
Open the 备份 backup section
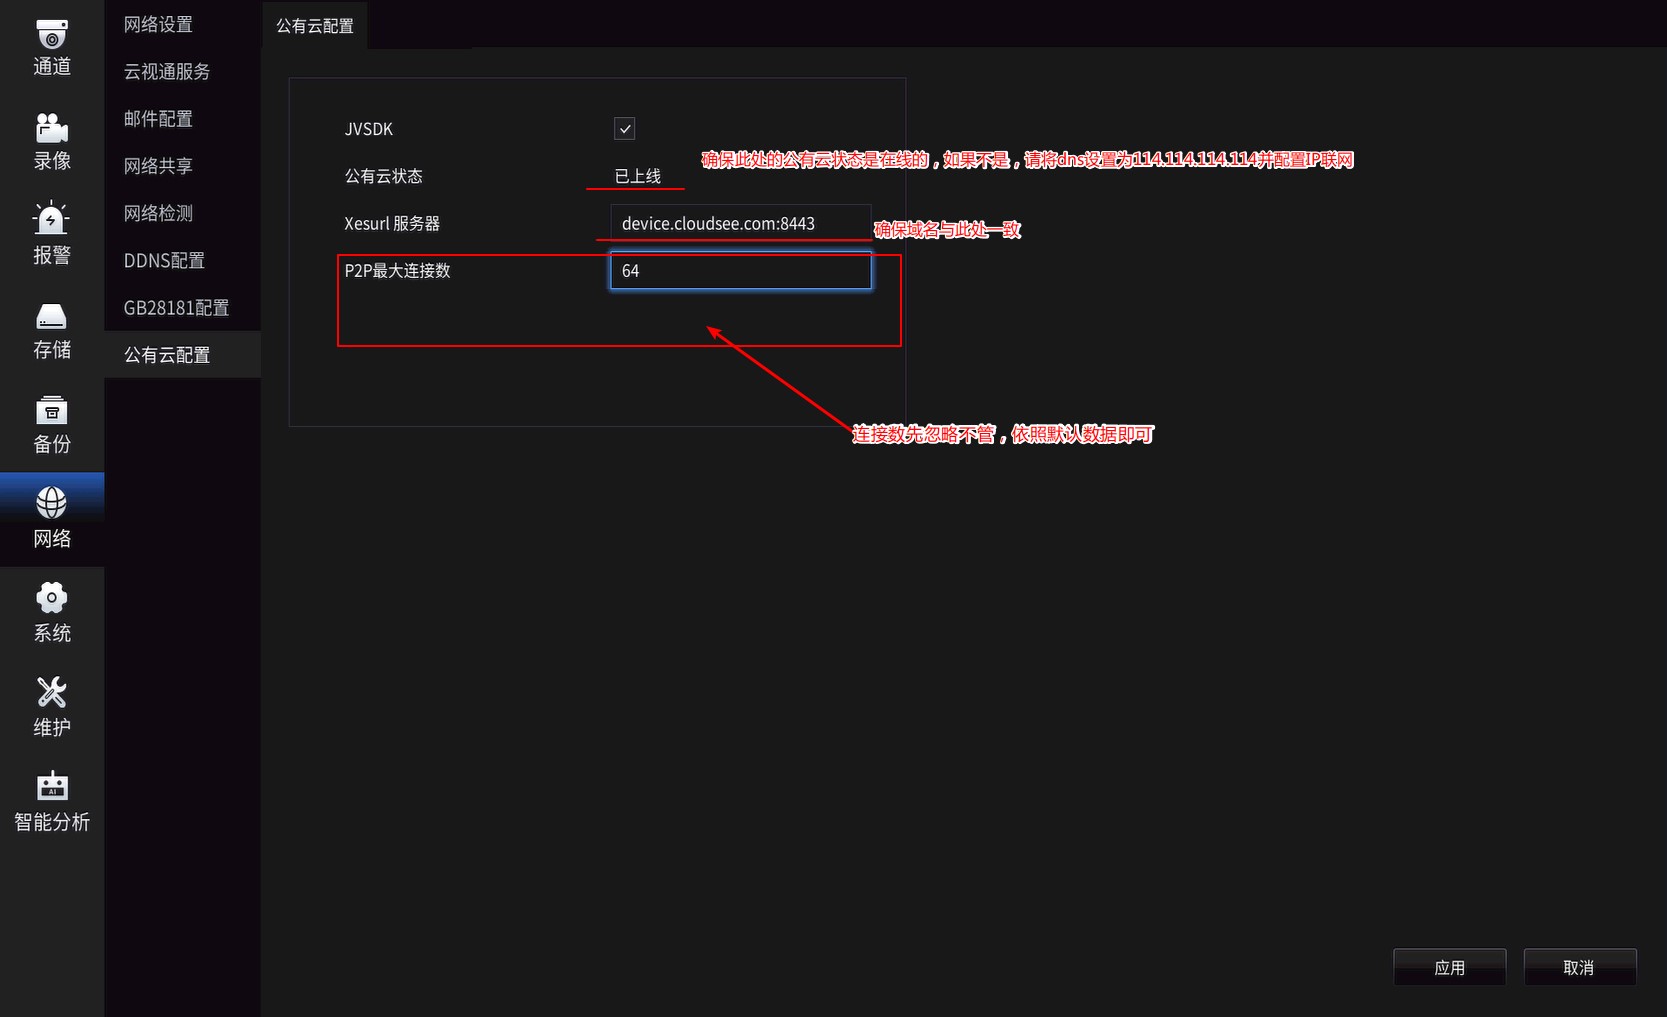click(x=52, y=425)
